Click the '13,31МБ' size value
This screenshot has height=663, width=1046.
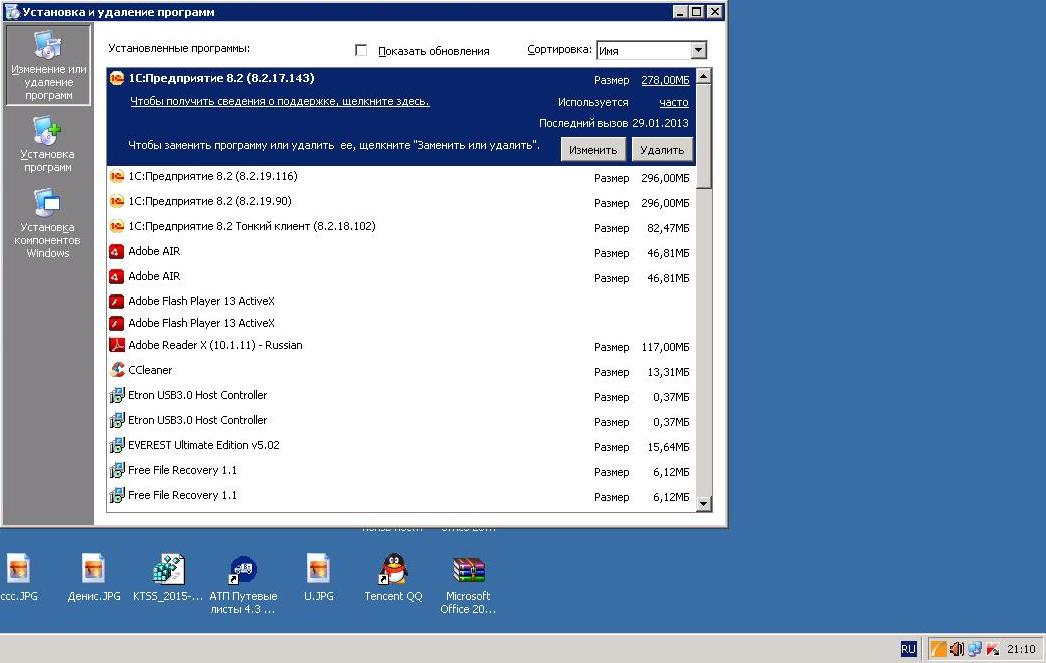tap(668, 372)
